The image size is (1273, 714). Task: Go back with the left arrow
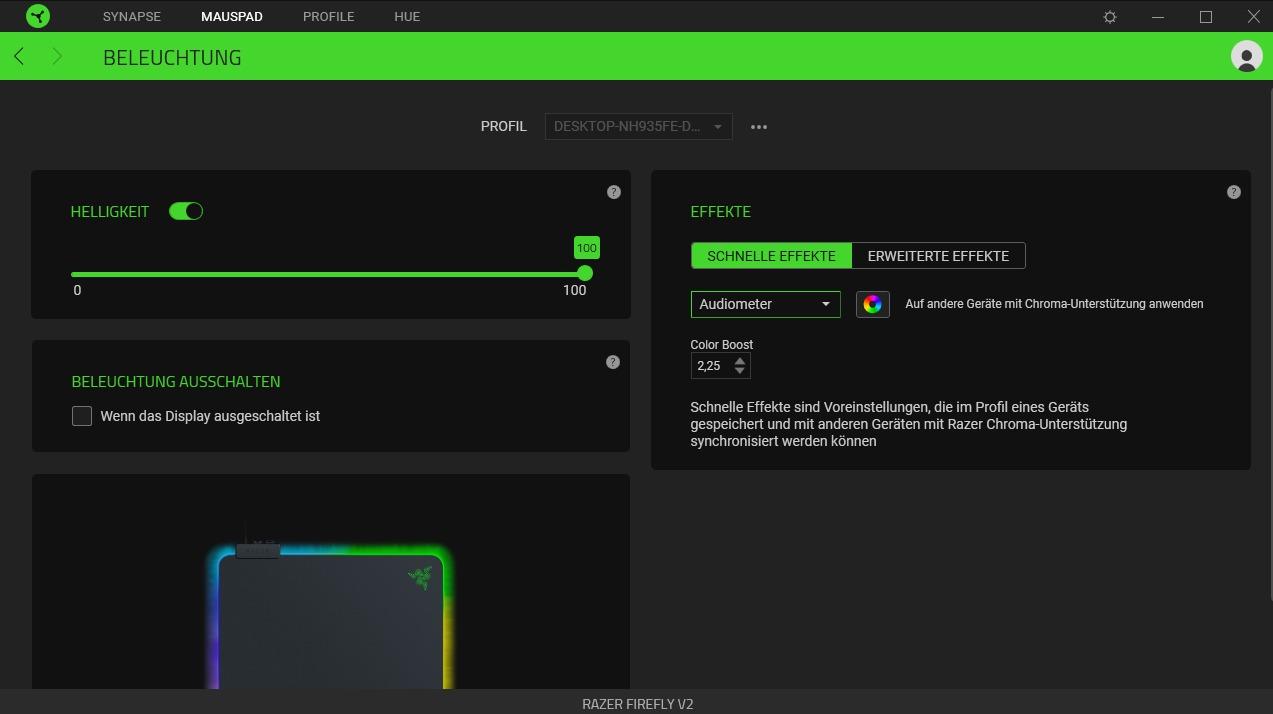(19, 57)
